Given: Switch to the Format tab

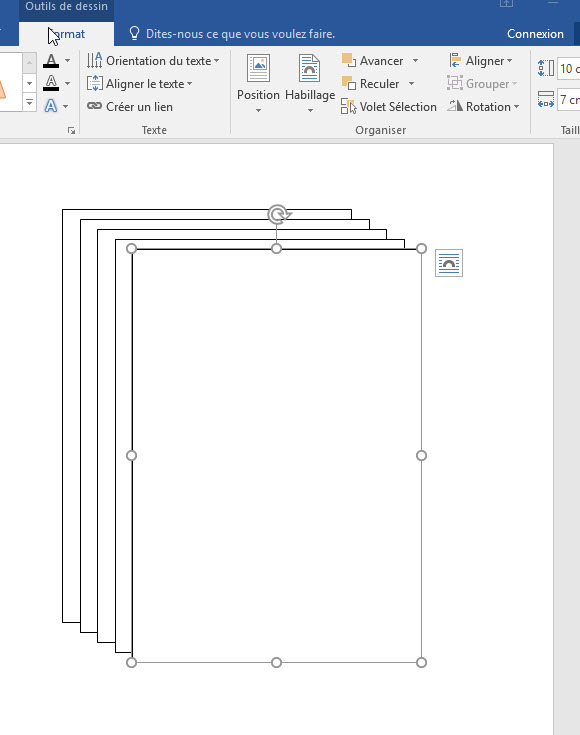Looking at the screenshot, I should 67,34.
